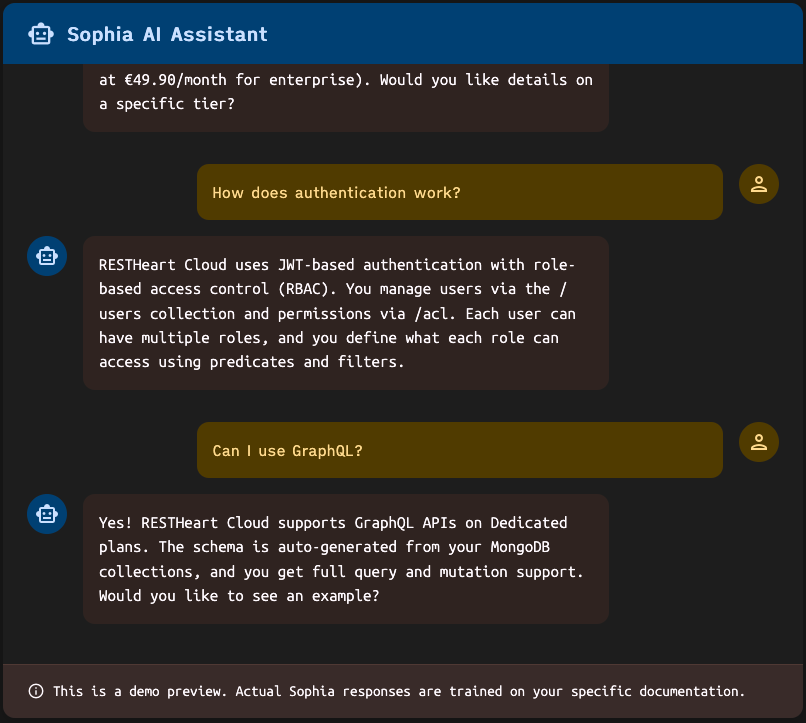Click the user avatar beside the authentication question

pos(758,184)
